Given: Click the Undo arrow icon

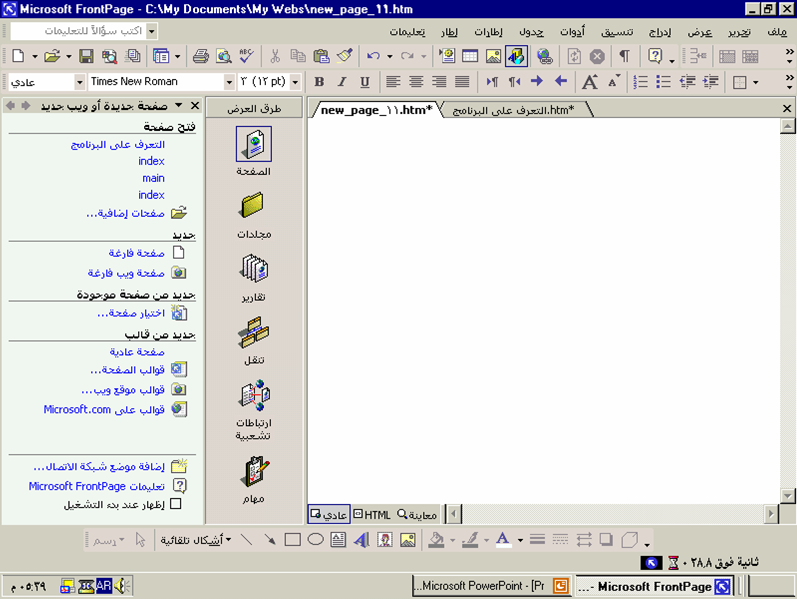Looking at the screenshot, I should pos(374,56).
